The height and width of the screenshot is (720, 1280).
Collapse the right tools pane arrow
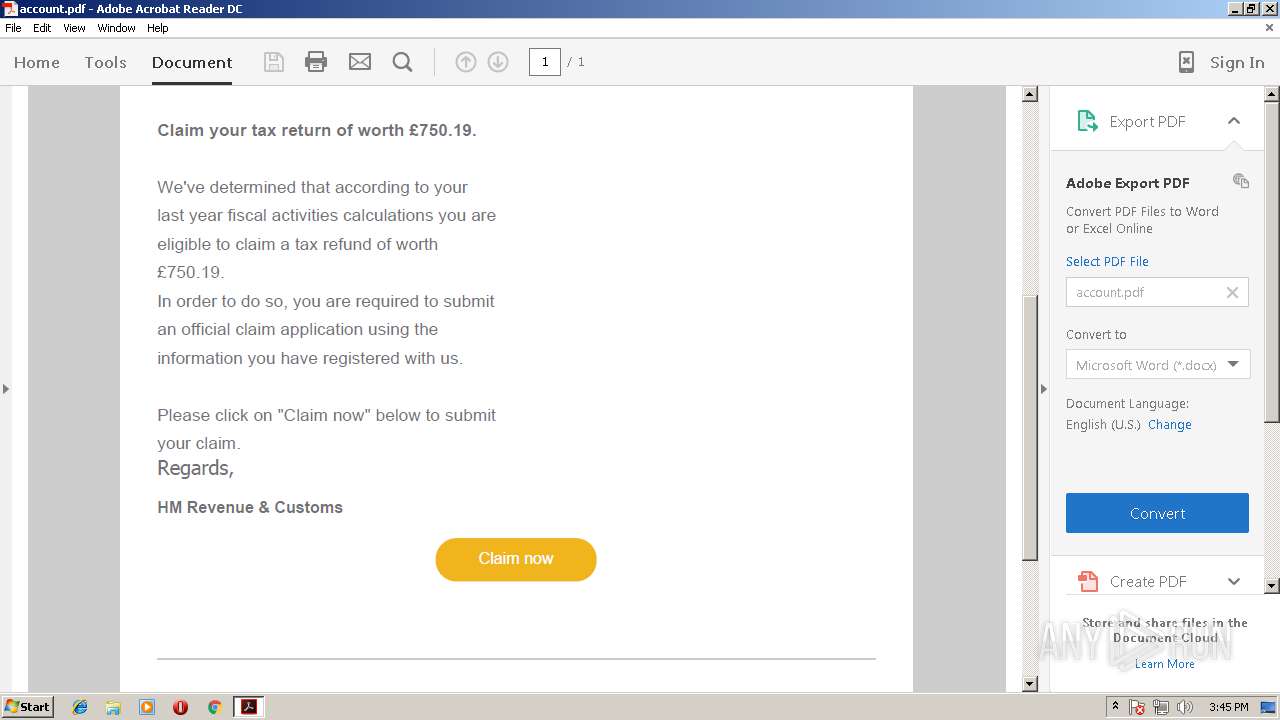pos(1044,388)
